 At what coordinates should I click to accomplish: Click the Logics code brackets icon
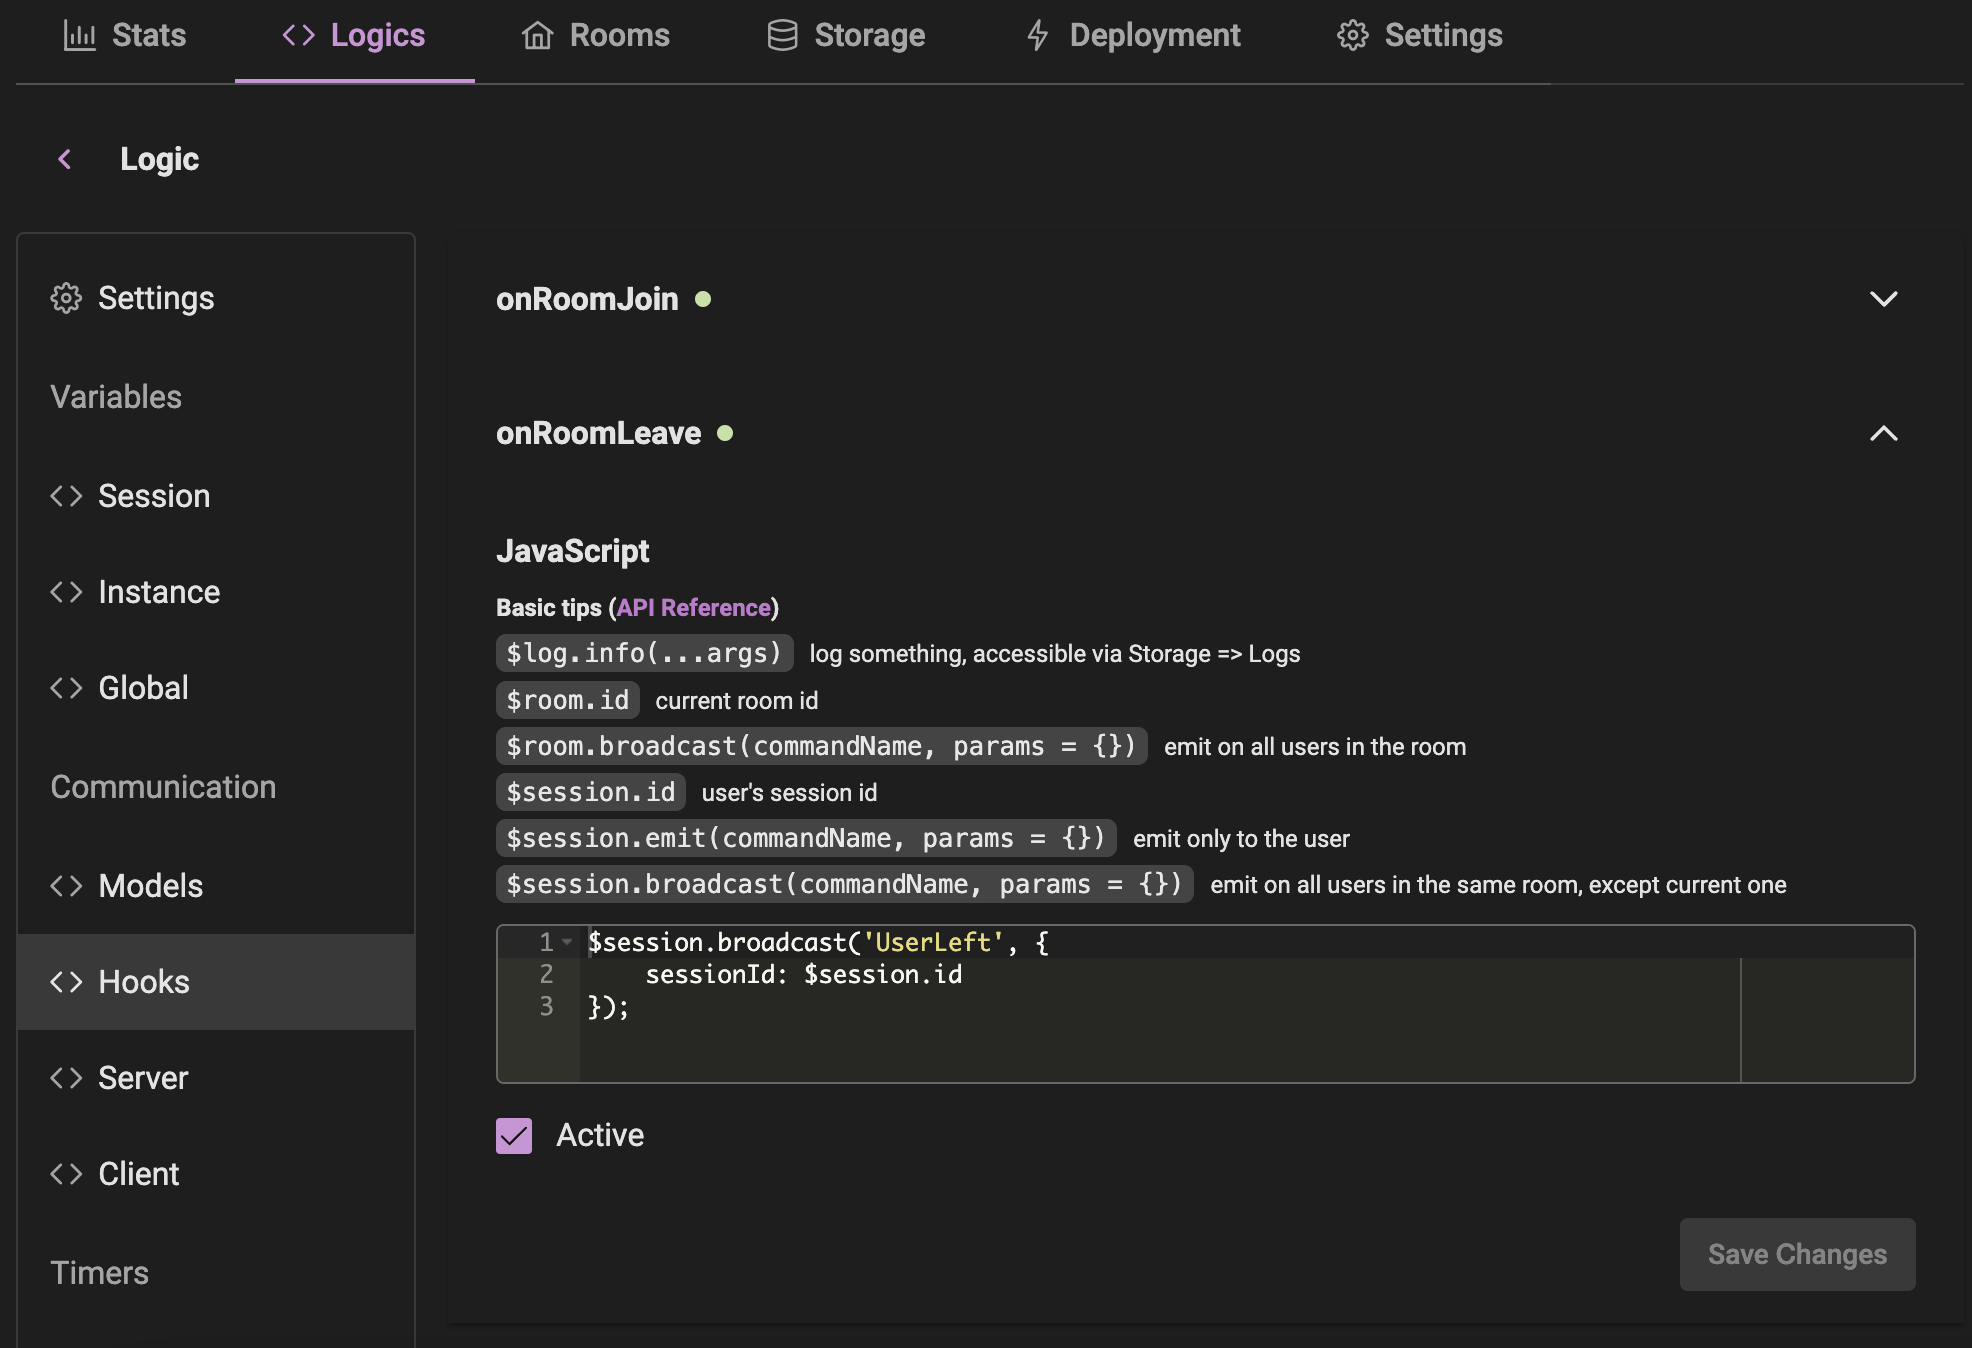pyautogui.click(x=299, y=36)
